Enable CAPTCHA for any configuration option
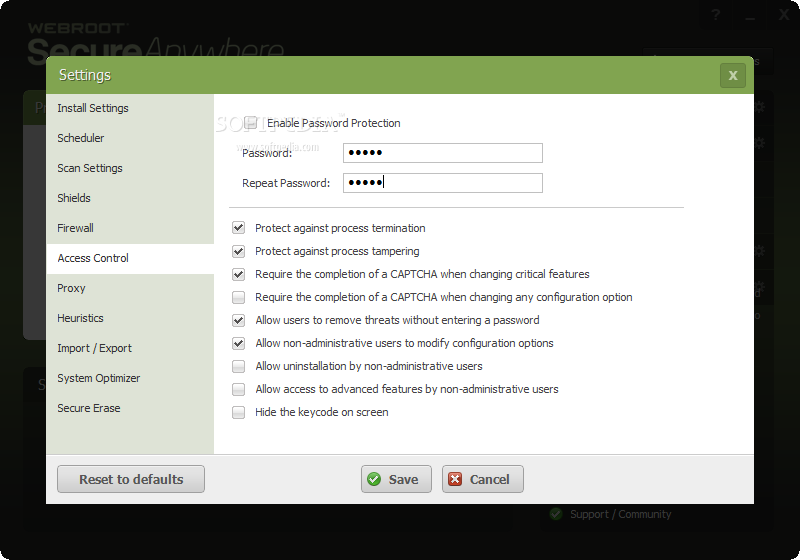Image resolution: width=800 pixels, height=560 pixels. tap(238, 297)
